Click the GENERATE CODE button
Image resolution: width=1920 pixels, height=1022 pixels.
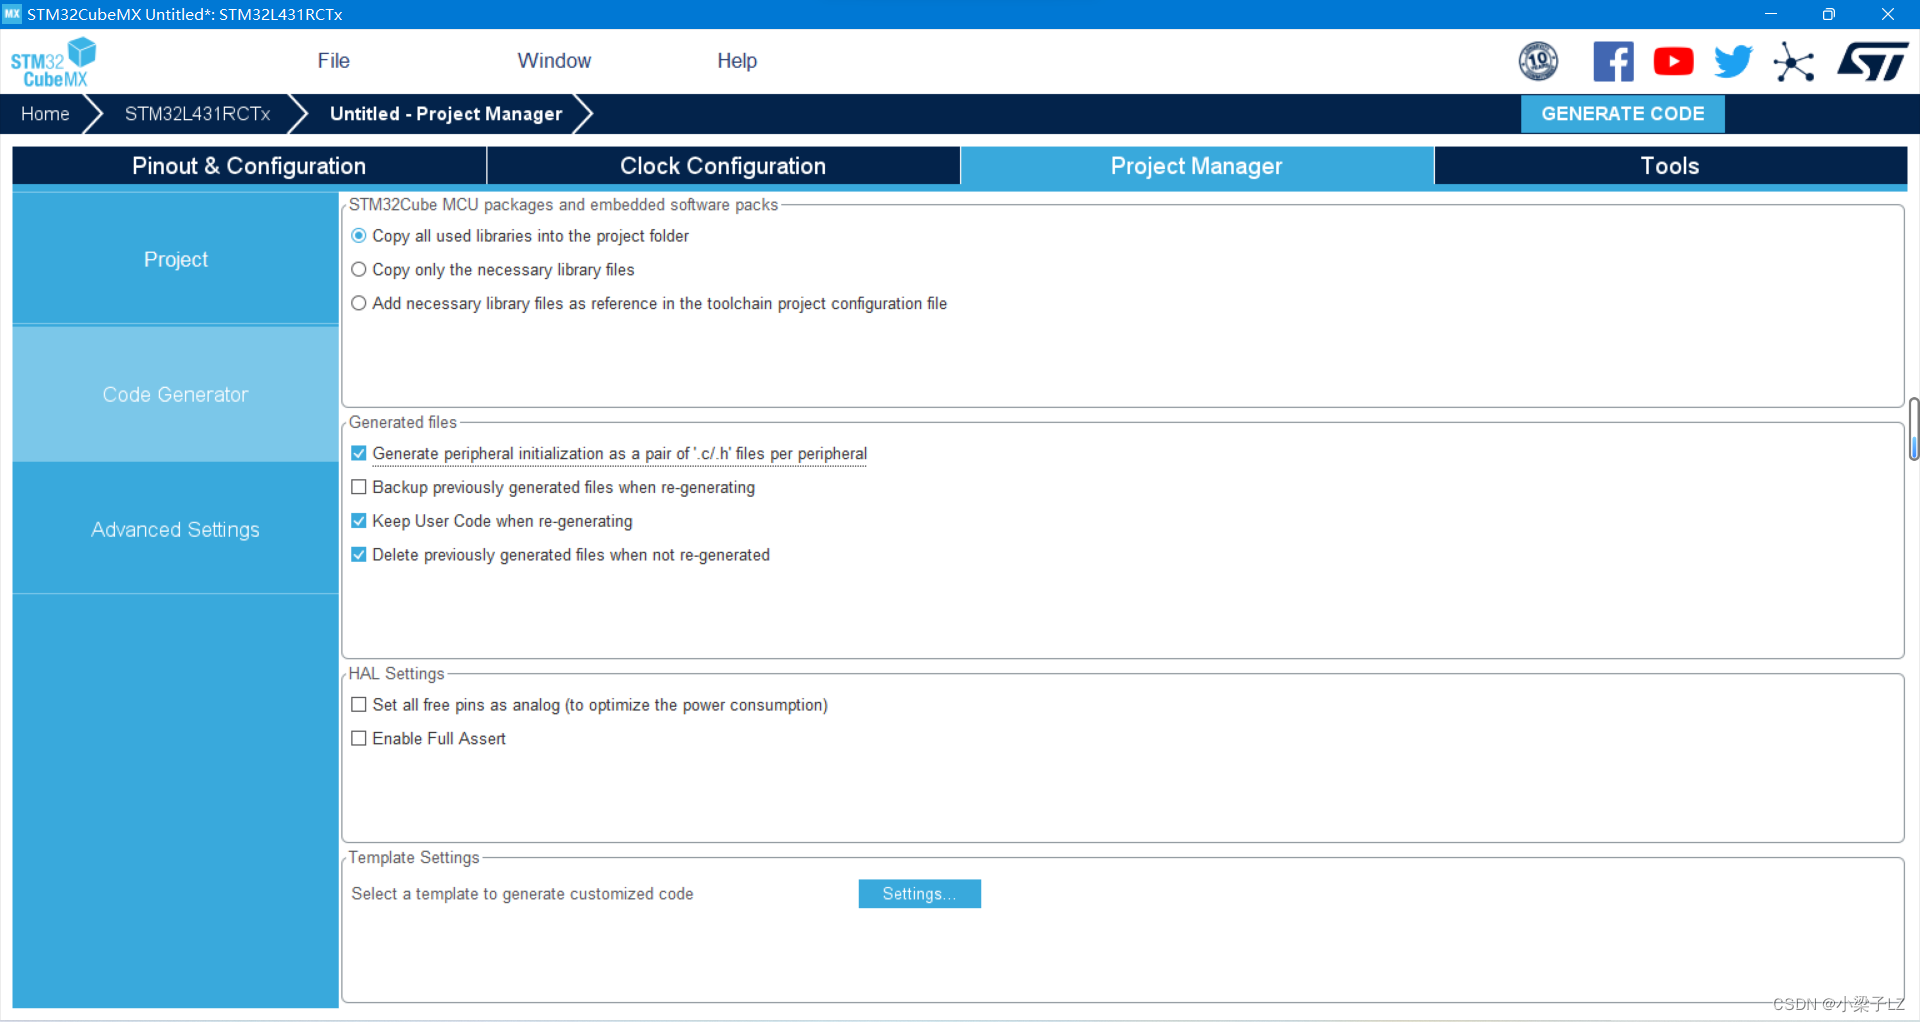(1622, 114)
